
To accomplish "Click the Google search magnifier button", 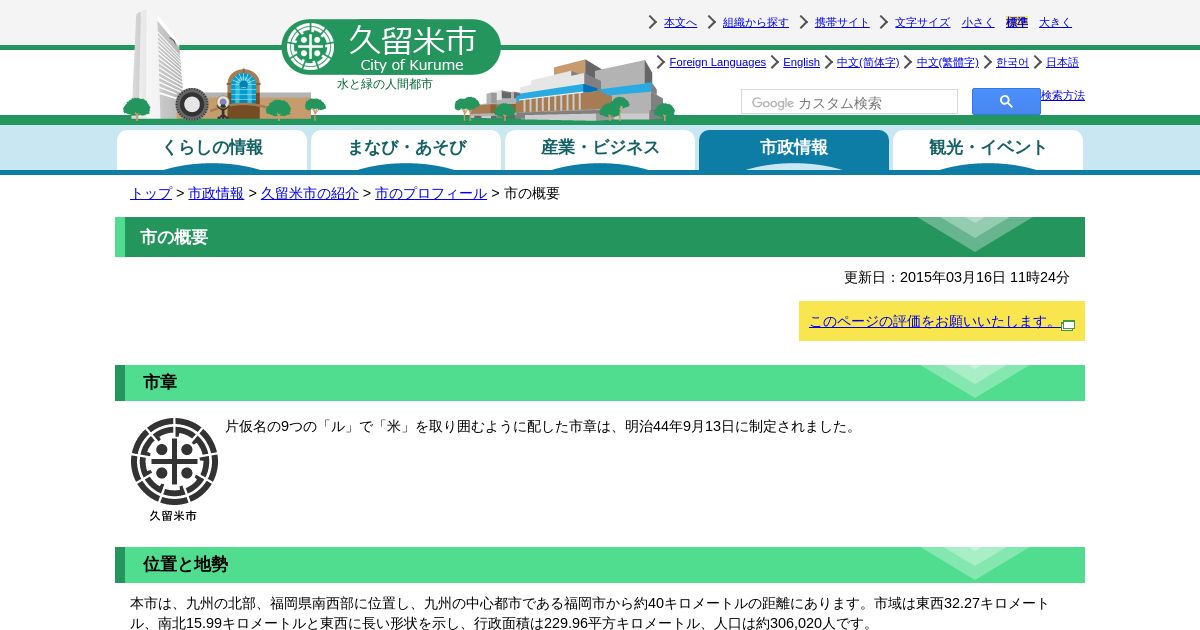I will coord(1006,102).
